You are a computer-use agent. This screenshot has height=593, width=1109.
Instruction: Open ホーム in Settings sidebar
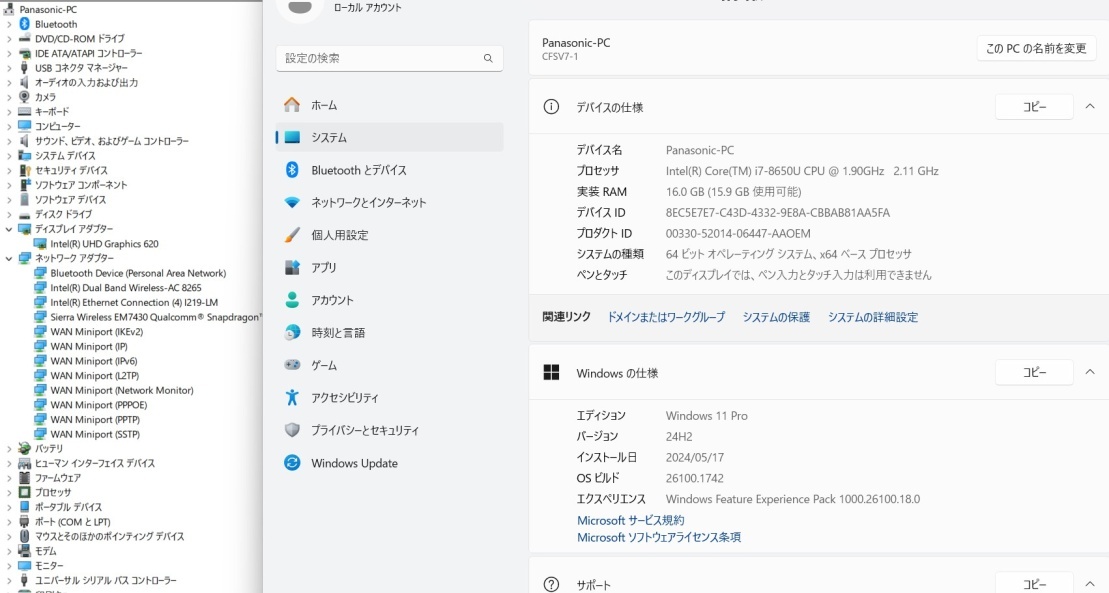tap(390, 105)
